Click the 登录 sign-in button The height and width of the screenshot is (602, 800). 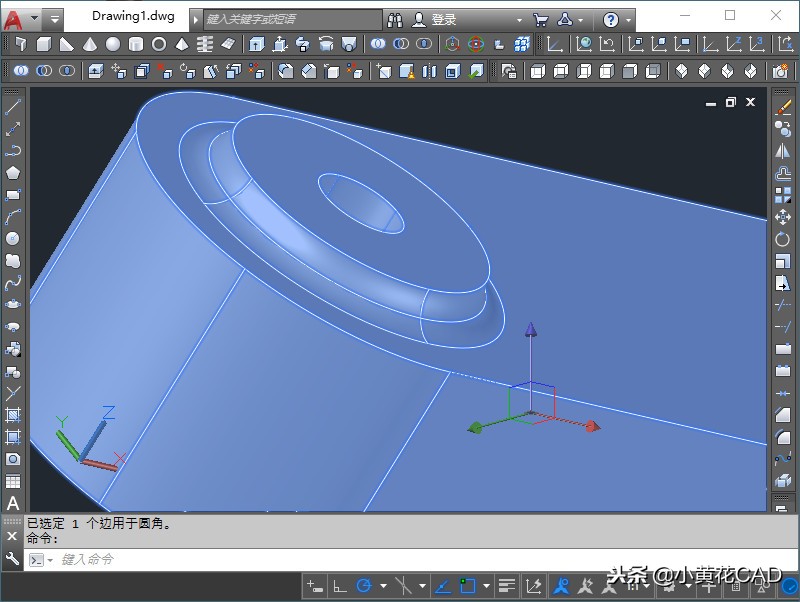443,19
